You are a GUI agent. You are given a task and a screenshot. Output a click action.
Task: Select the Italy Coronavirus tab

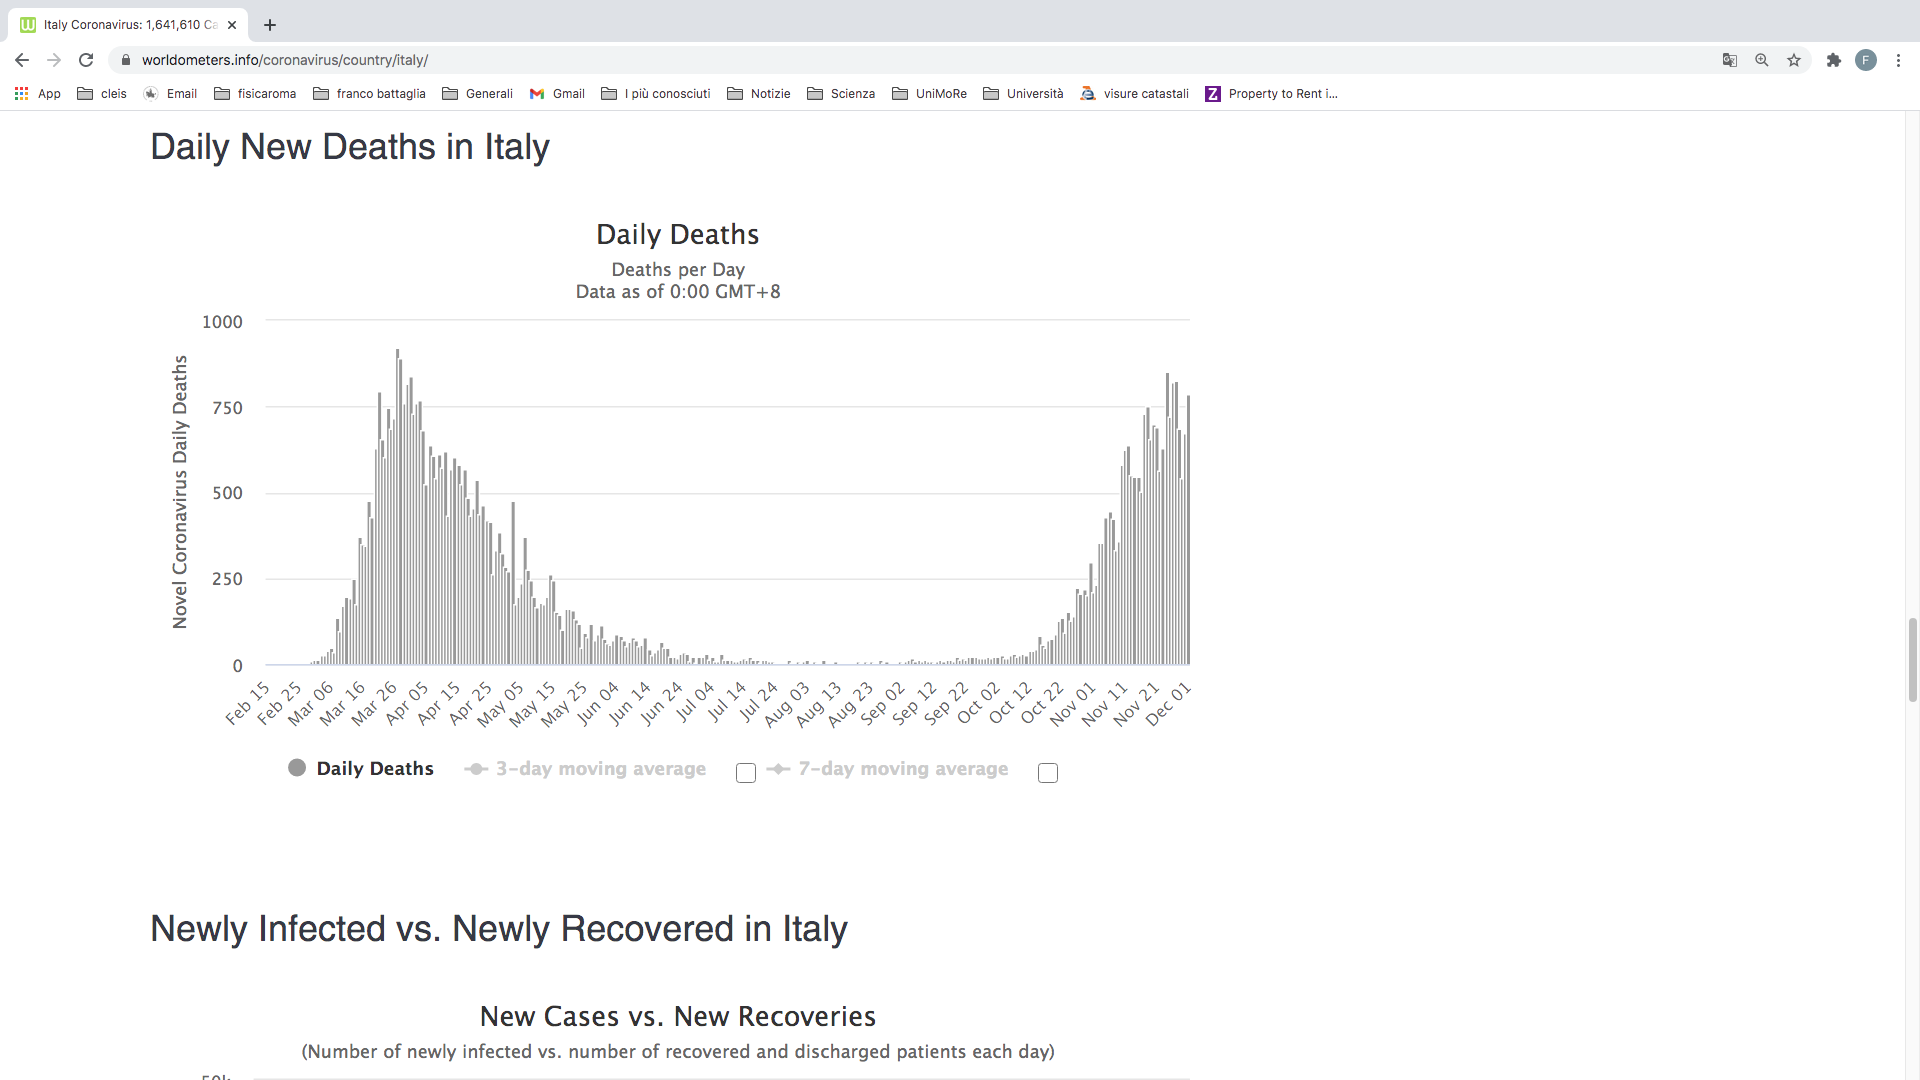tap(128, 25)
